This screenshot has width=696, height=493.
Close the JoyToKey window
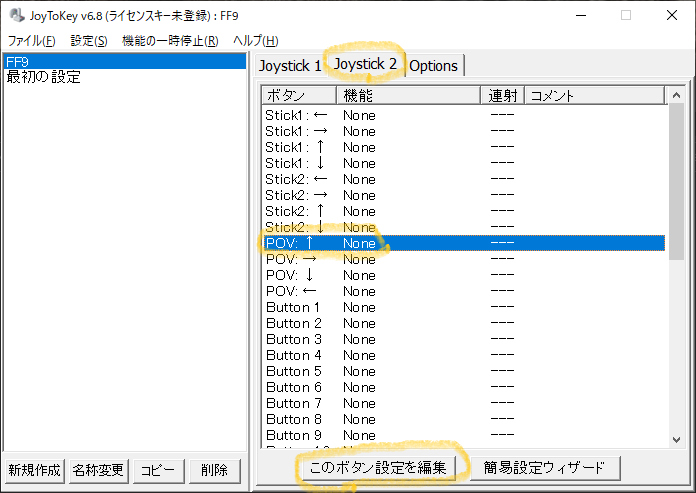[672, 16]
